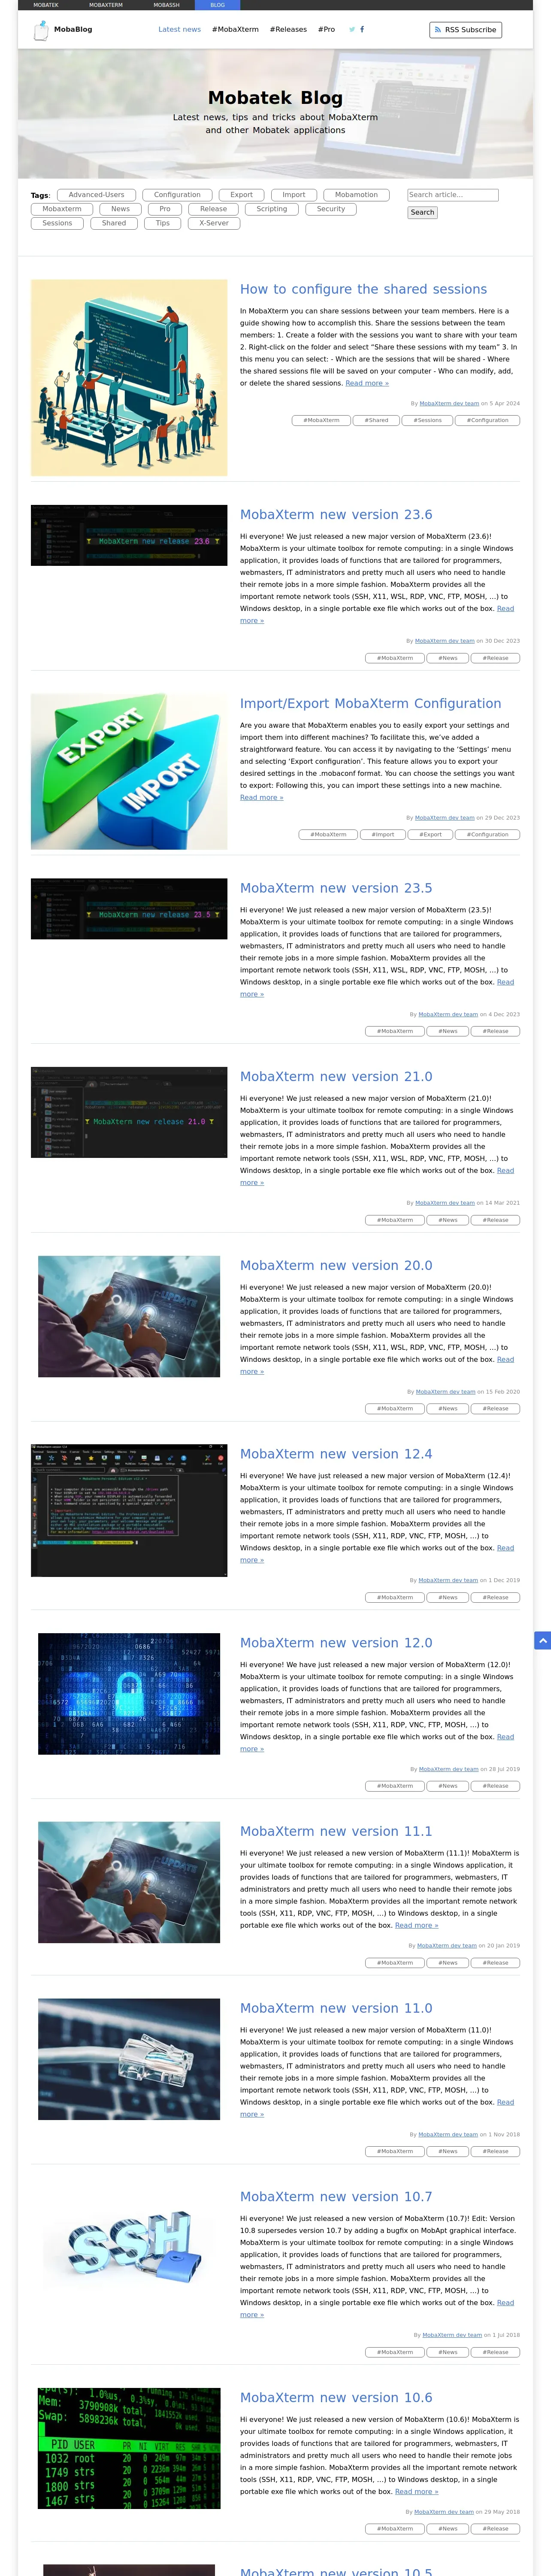
Task: Filter by the Pro tag in tags list
Action: point(165,209)
